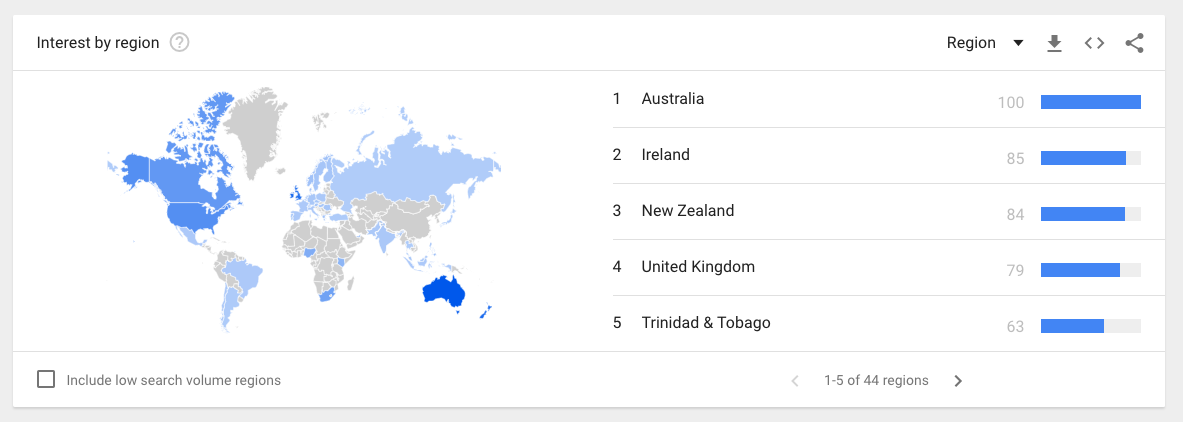This screenshot has height=422, width=1183.
Task: Click Australia on the world map
Action: click(x=445, y=291)
